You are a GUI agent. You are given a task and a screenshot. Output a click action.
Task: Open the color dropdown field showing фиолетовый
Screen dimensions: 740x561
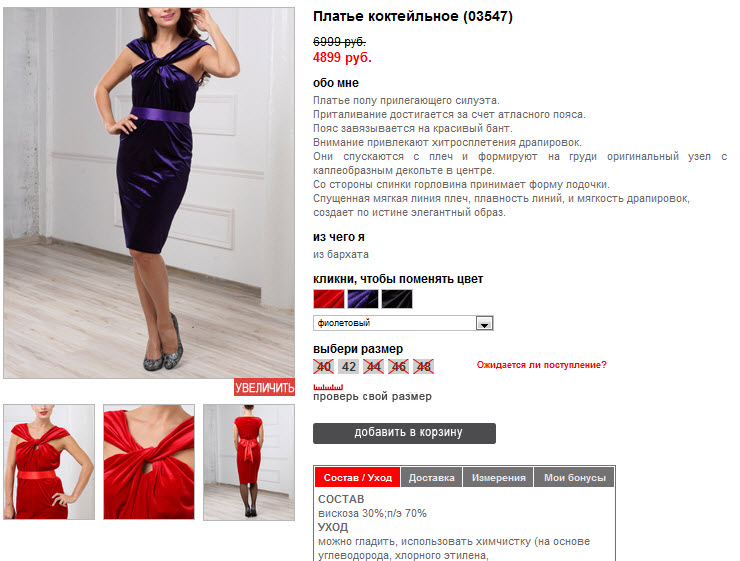(403, 323)
